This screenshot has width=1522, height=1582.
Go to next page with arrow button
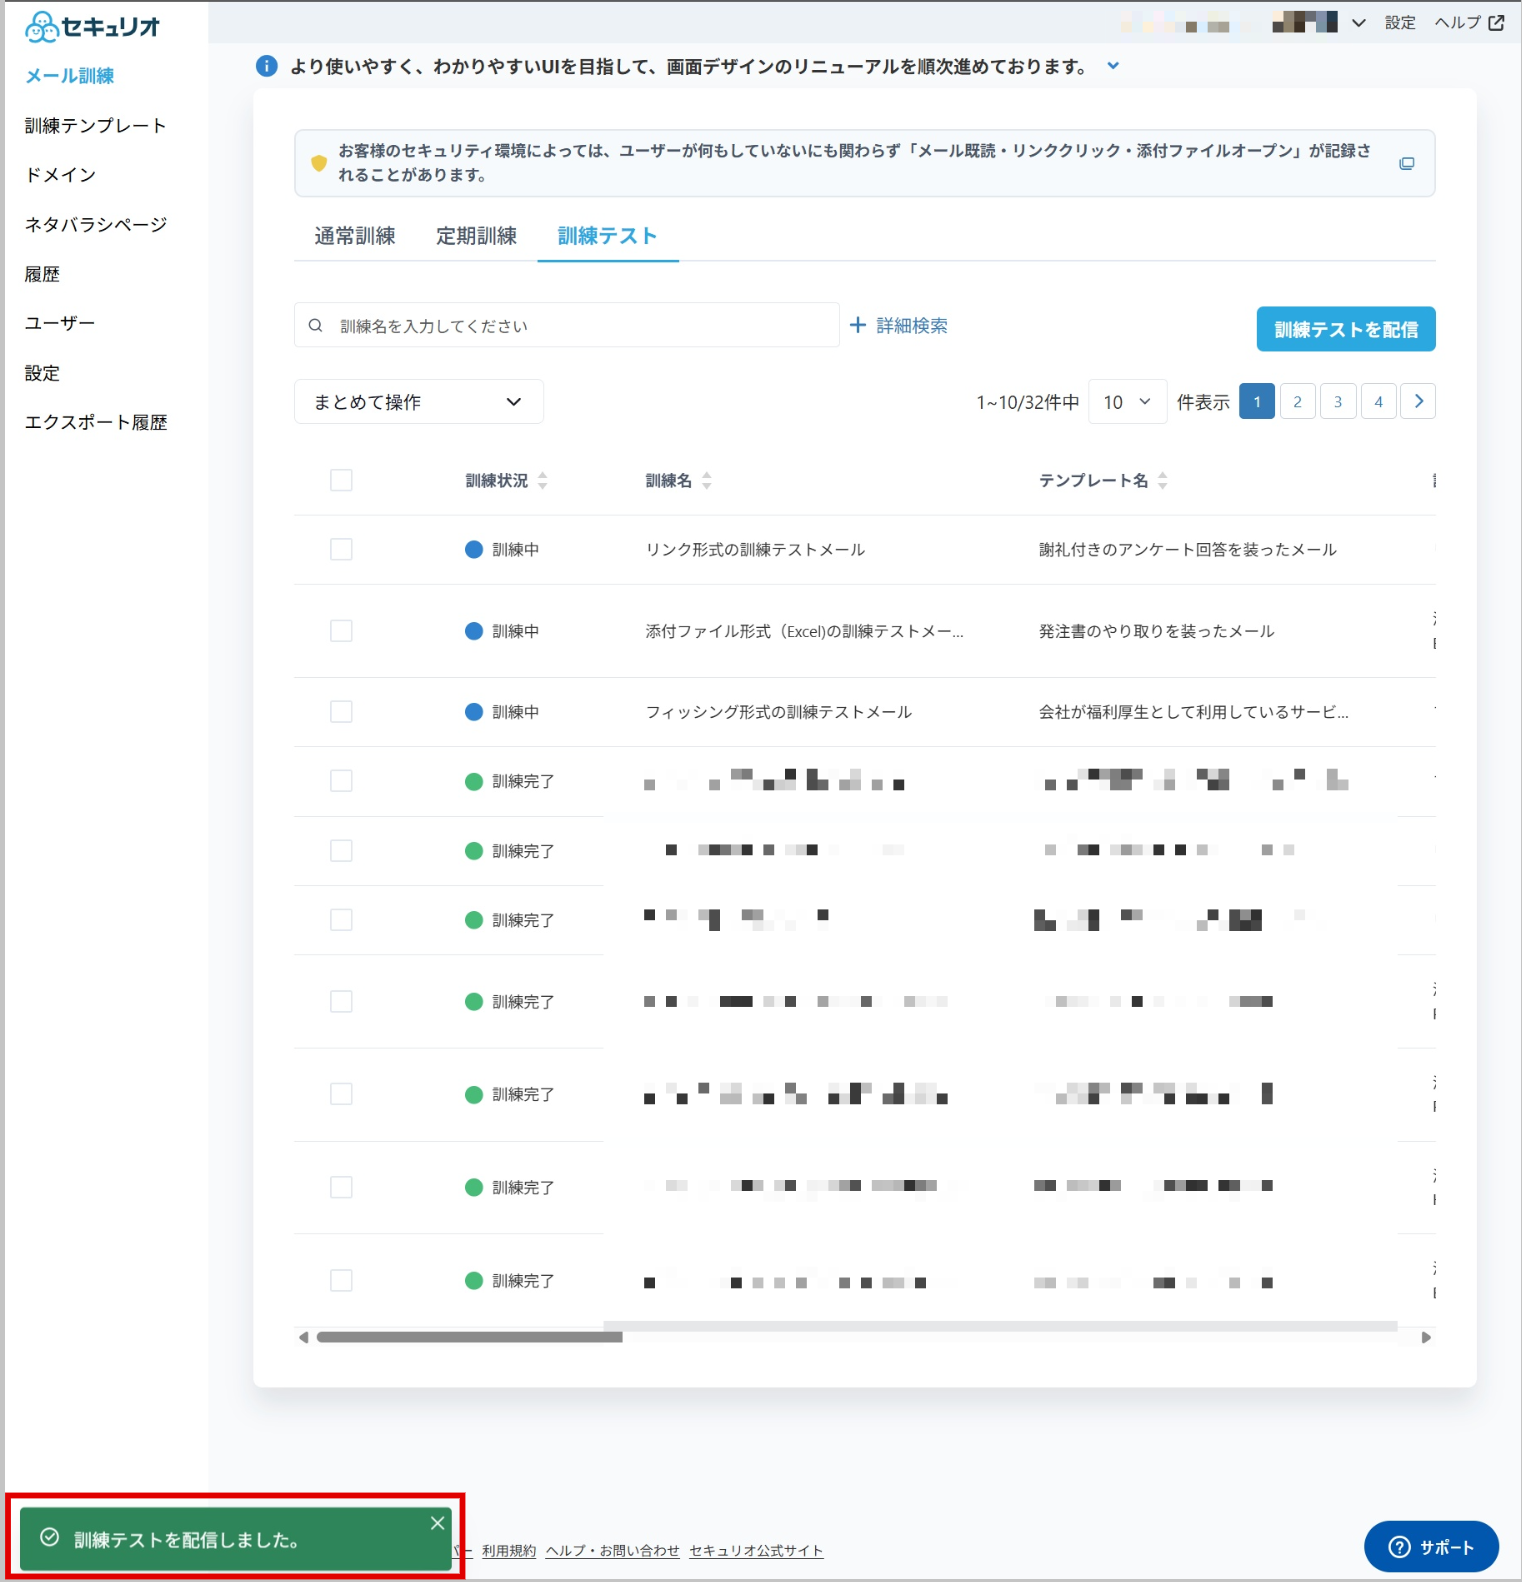click(1418, 401)
